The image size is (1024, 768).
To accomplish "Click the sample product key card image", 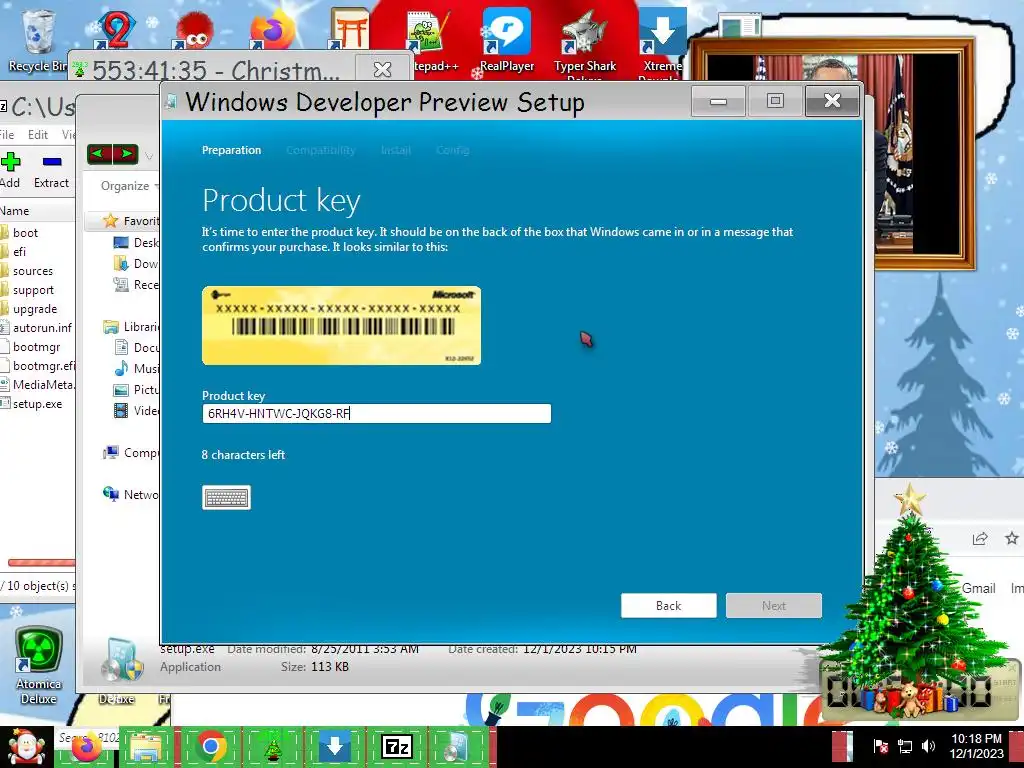I will pyautogui.click(x=342, y=325).
